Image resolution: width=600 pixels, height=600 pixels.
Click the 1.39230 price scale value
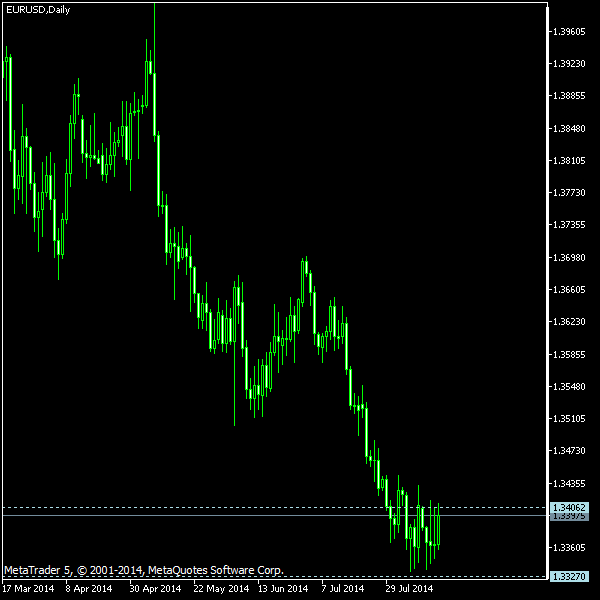click(569, 64)
